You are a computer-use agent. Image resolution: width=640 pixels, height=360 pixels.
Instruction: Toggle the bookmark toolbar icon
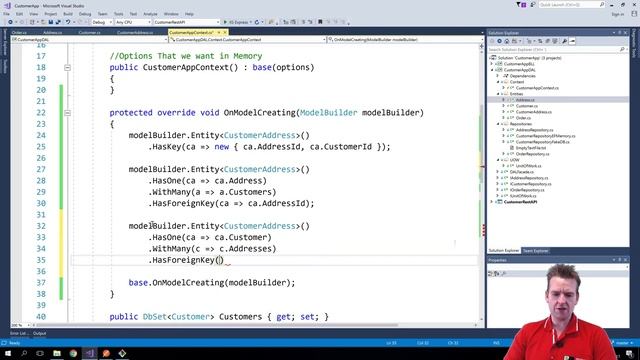click(320, 22)
